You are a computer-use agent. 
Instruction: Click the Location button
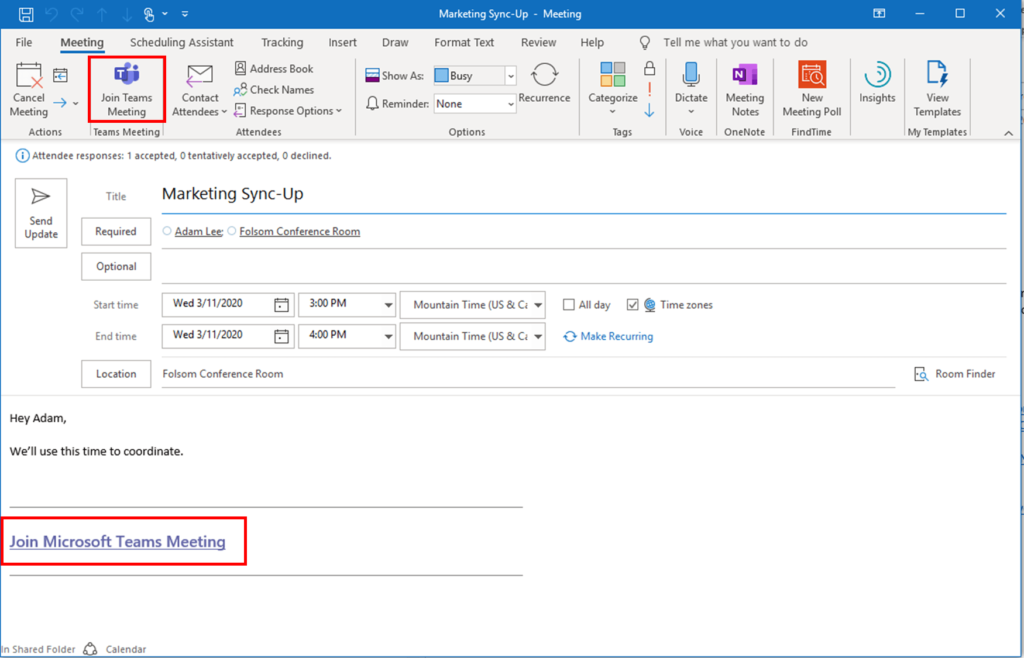coord(116,373)
